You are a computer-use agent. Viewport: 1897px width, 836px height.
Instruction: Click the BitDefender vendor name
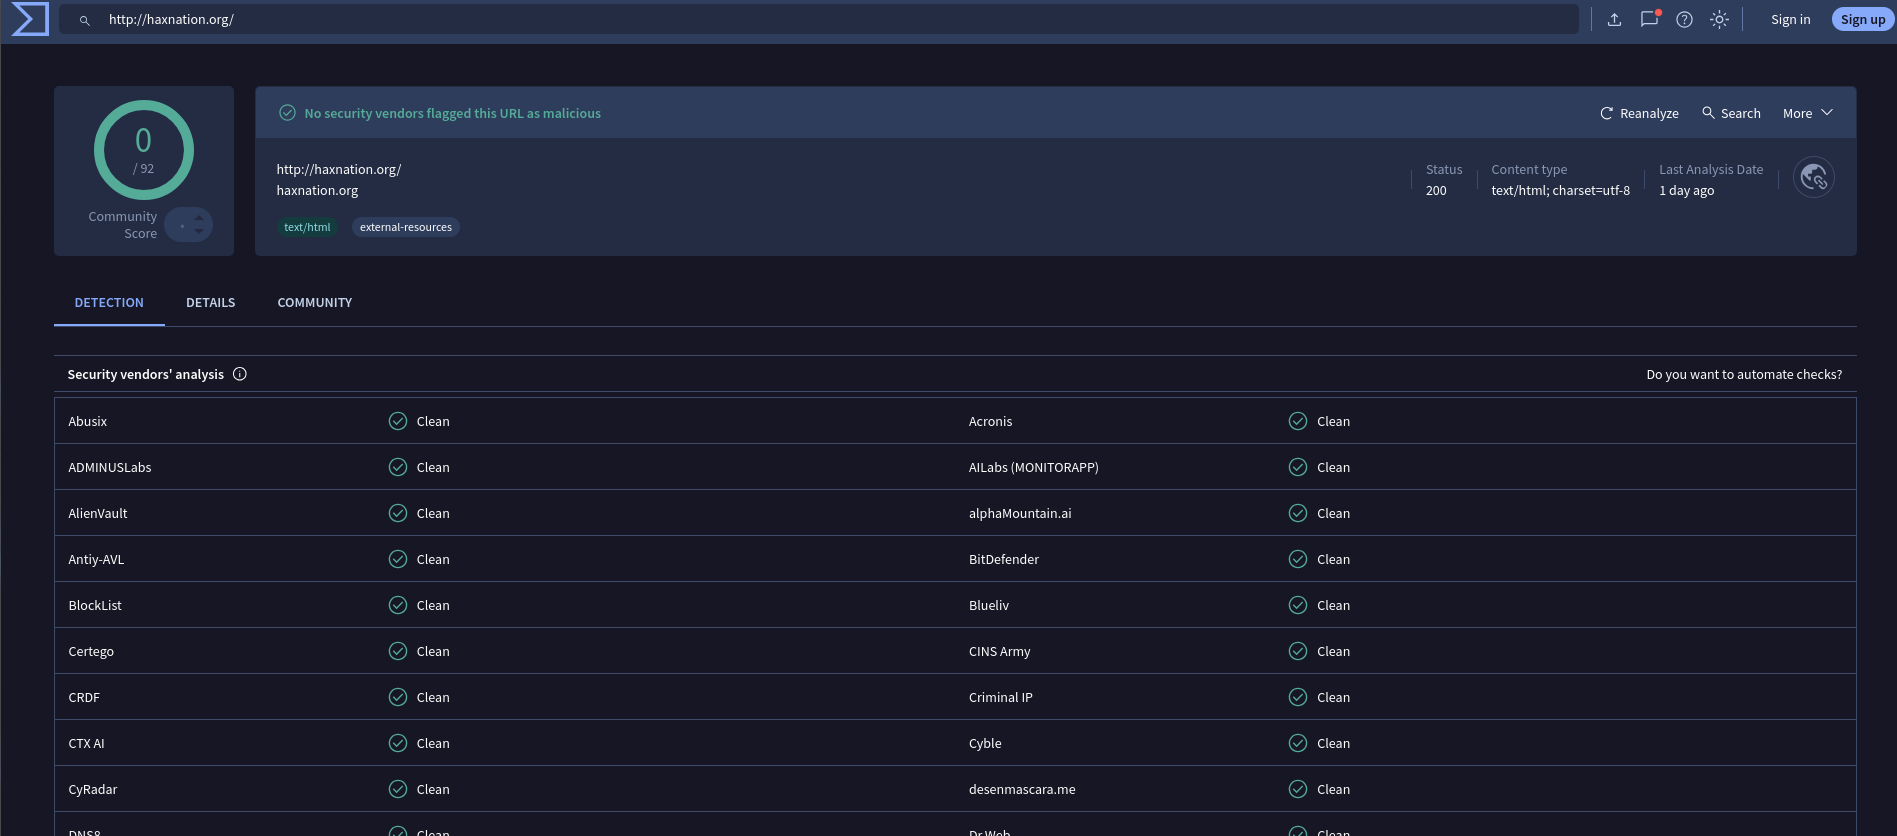point(1004,559)
